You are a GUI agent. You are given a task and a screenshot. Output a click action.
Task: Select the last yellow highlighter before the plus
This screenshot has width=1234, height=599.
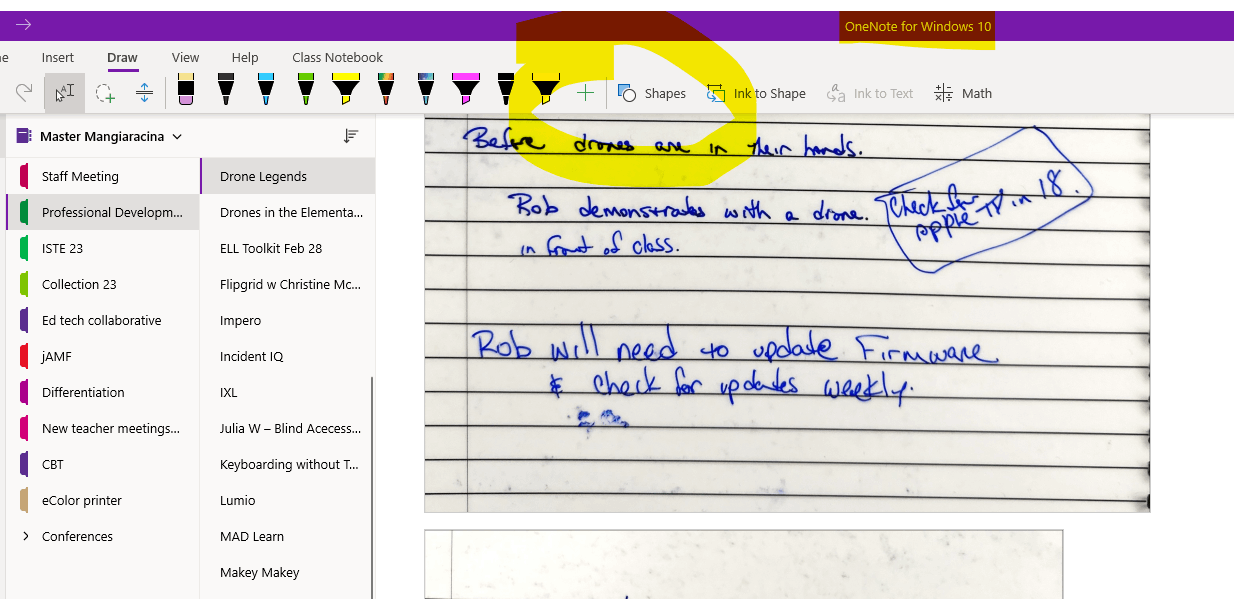coord(546,90)
